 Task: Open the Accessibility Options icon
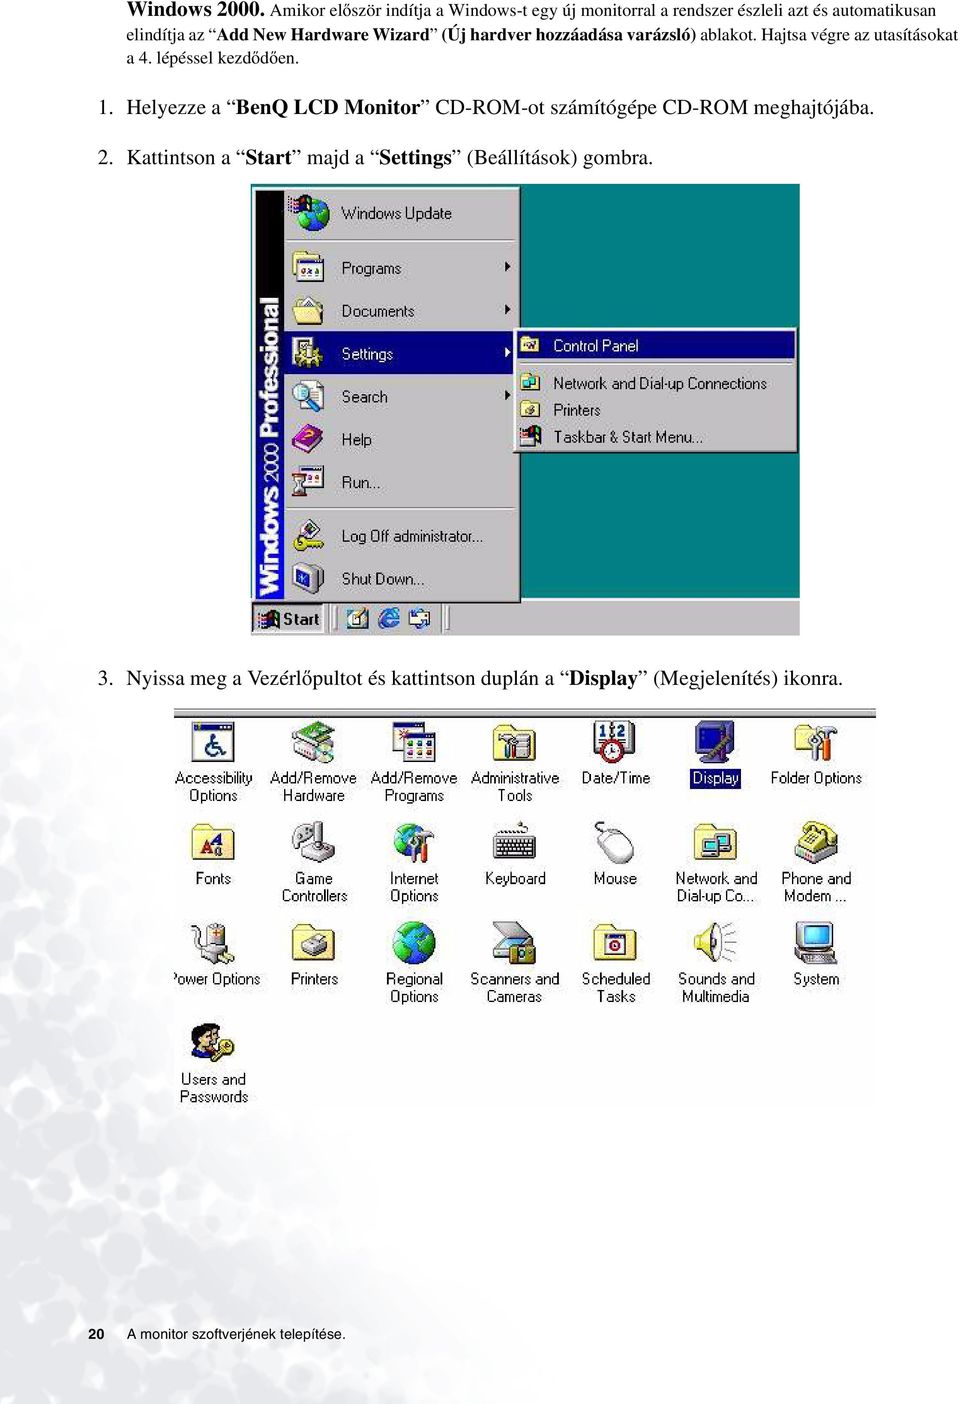[x=212, y=743]
